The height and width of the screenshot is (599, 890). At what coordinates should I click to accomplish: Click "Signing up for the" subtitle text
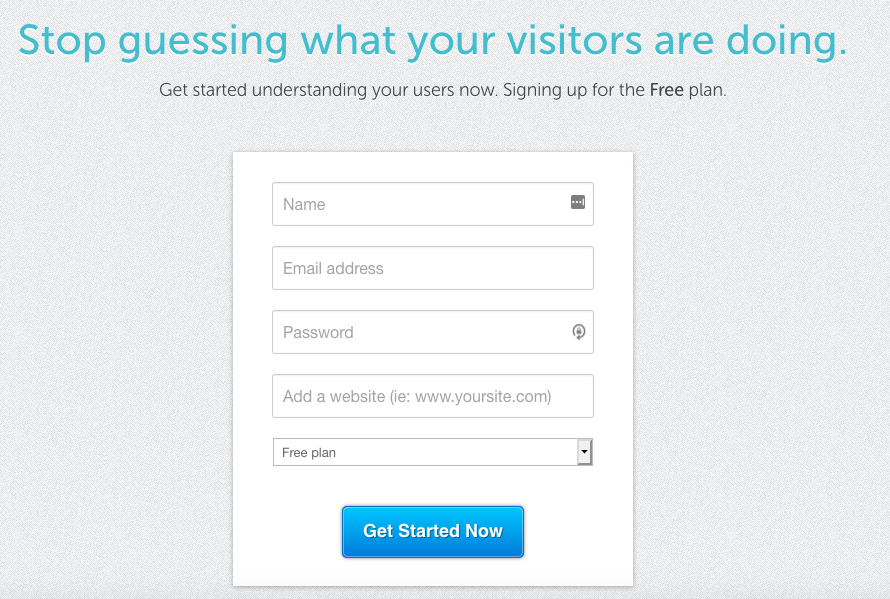coord(574,90)
